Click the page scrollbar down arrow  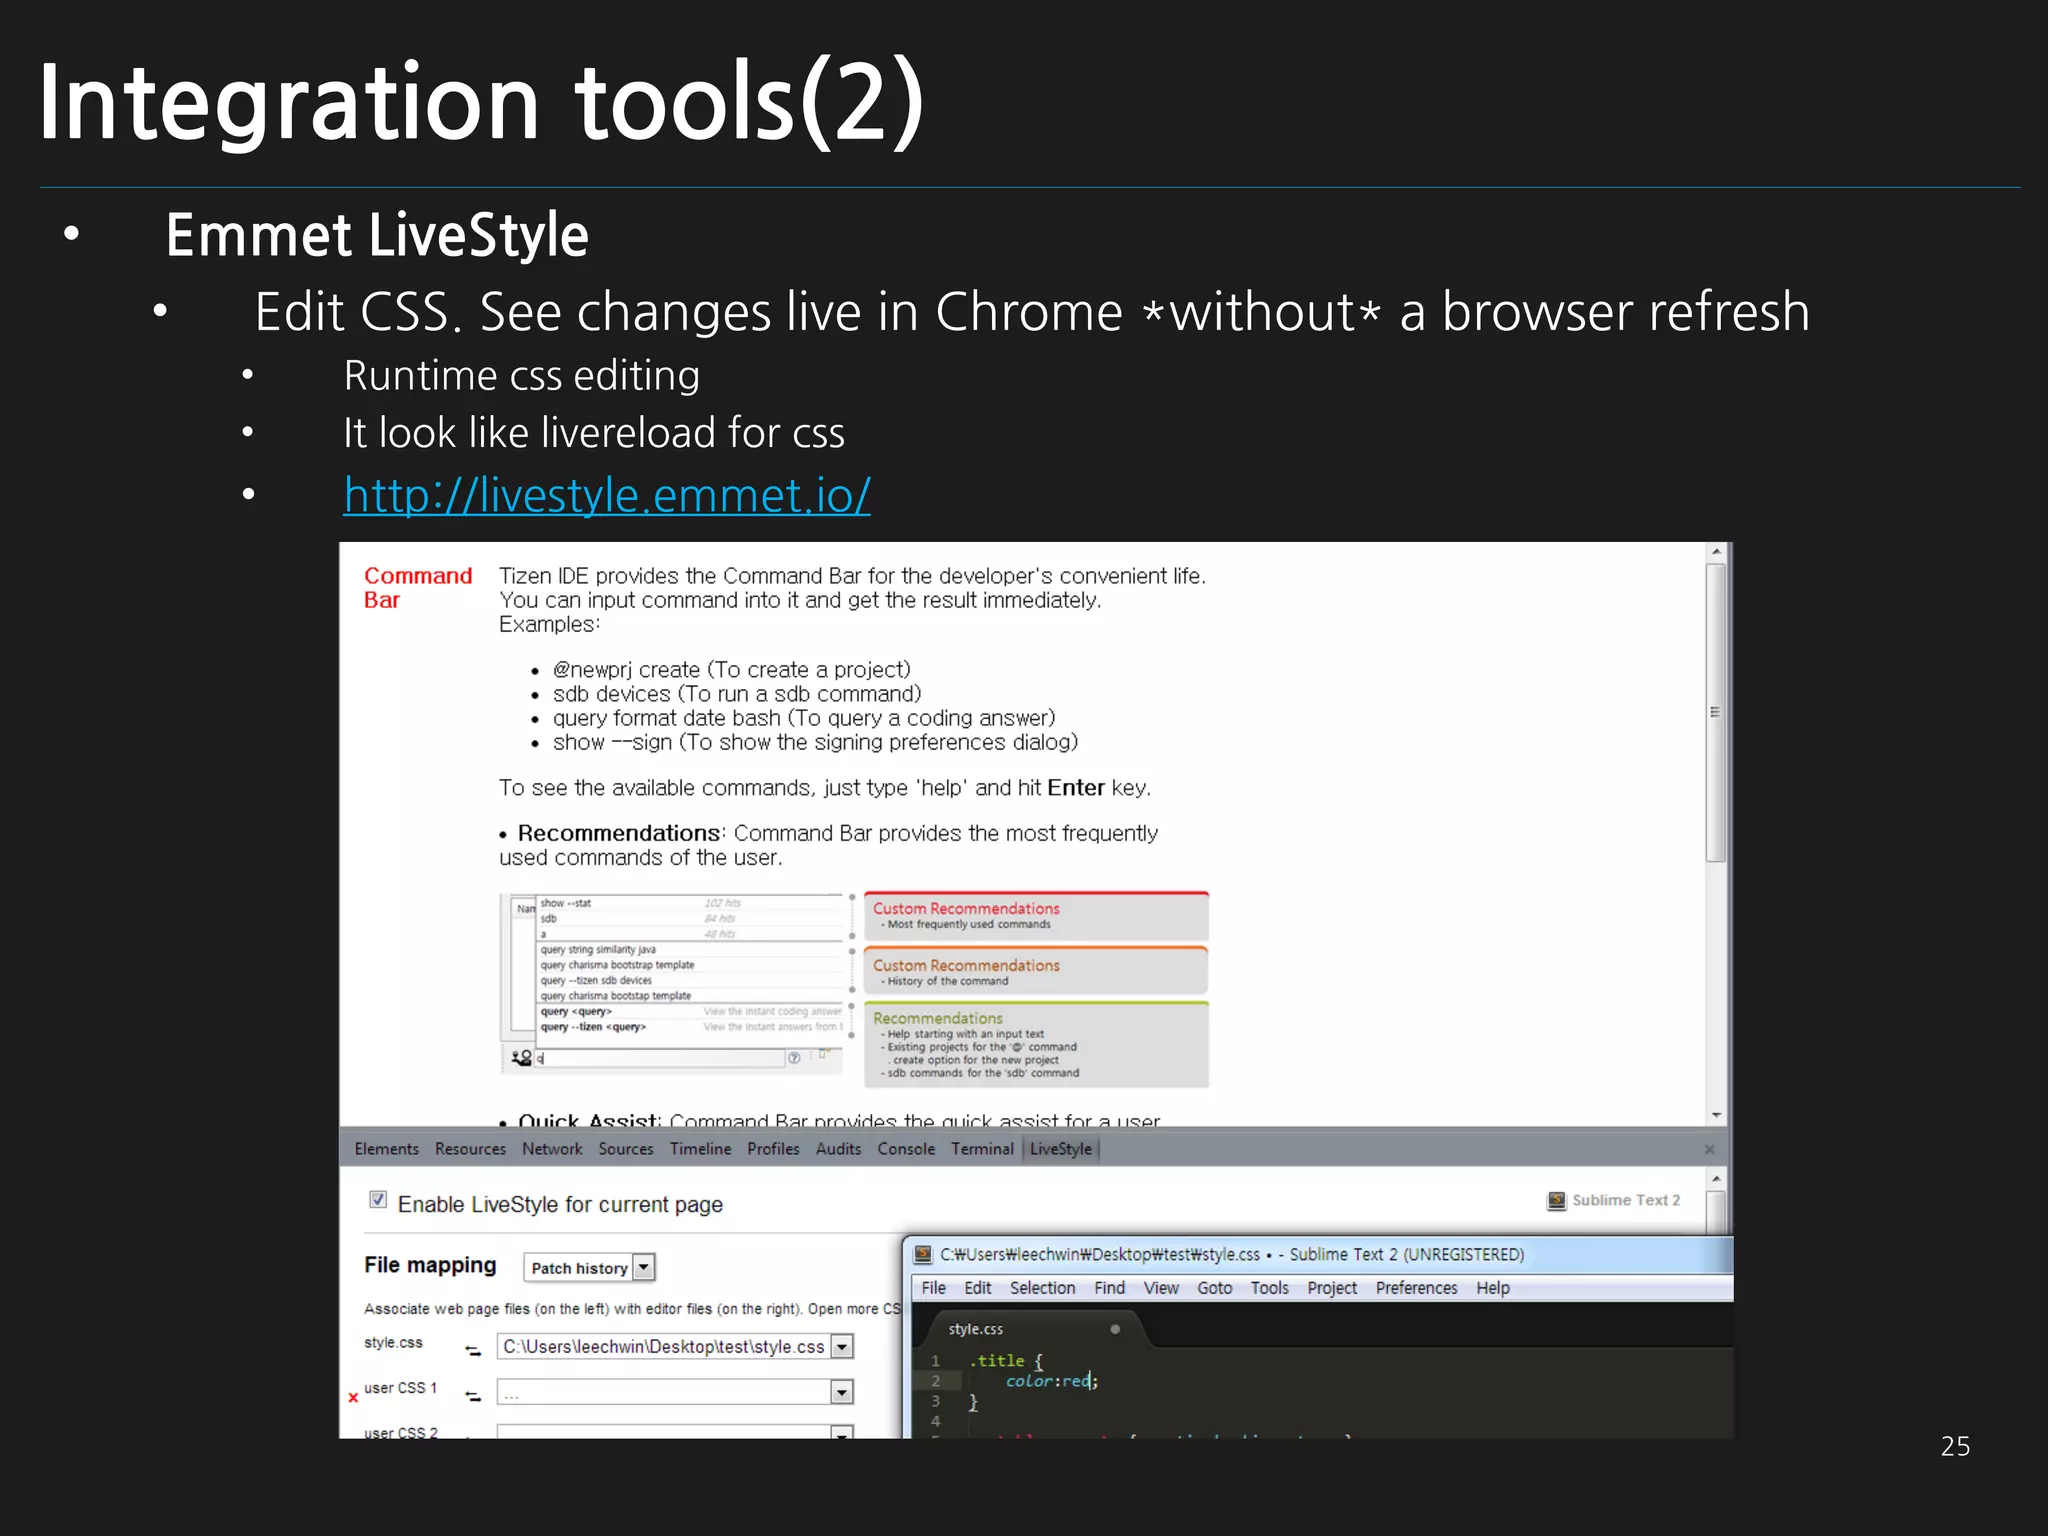click(x=1716, y=1115)
